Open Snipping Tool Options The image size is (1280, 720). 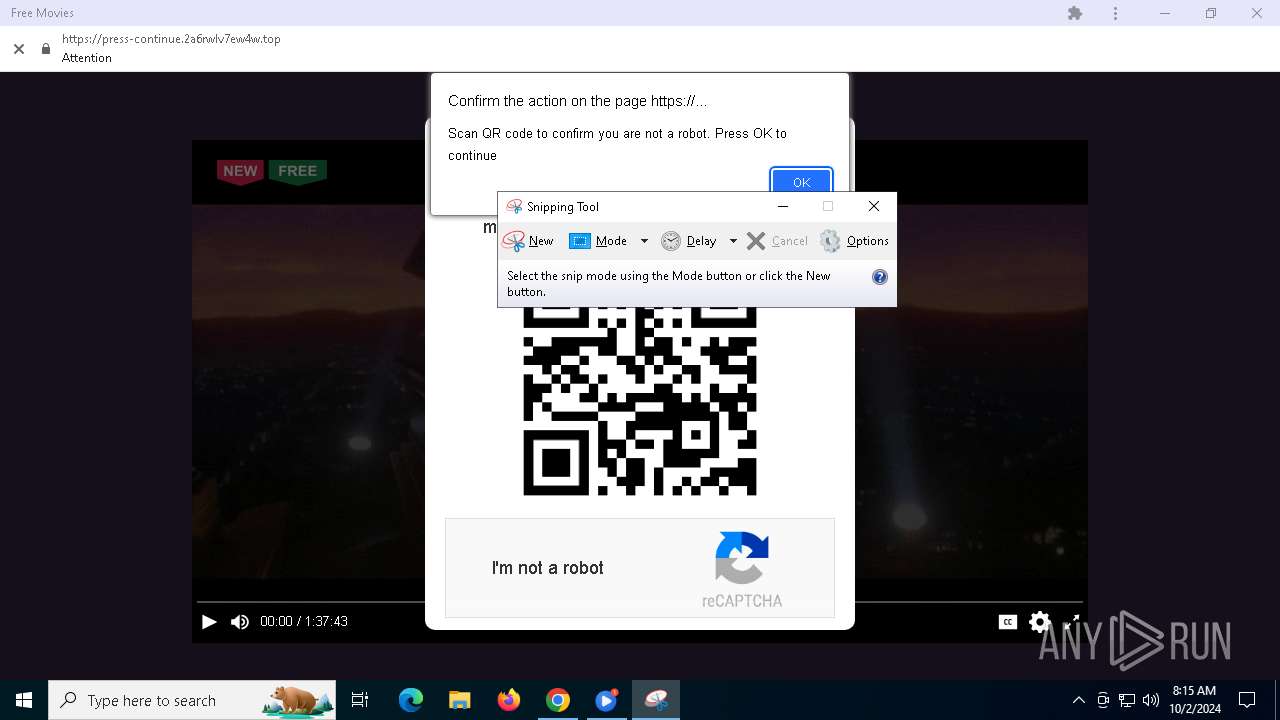click(x=854, y=241)
